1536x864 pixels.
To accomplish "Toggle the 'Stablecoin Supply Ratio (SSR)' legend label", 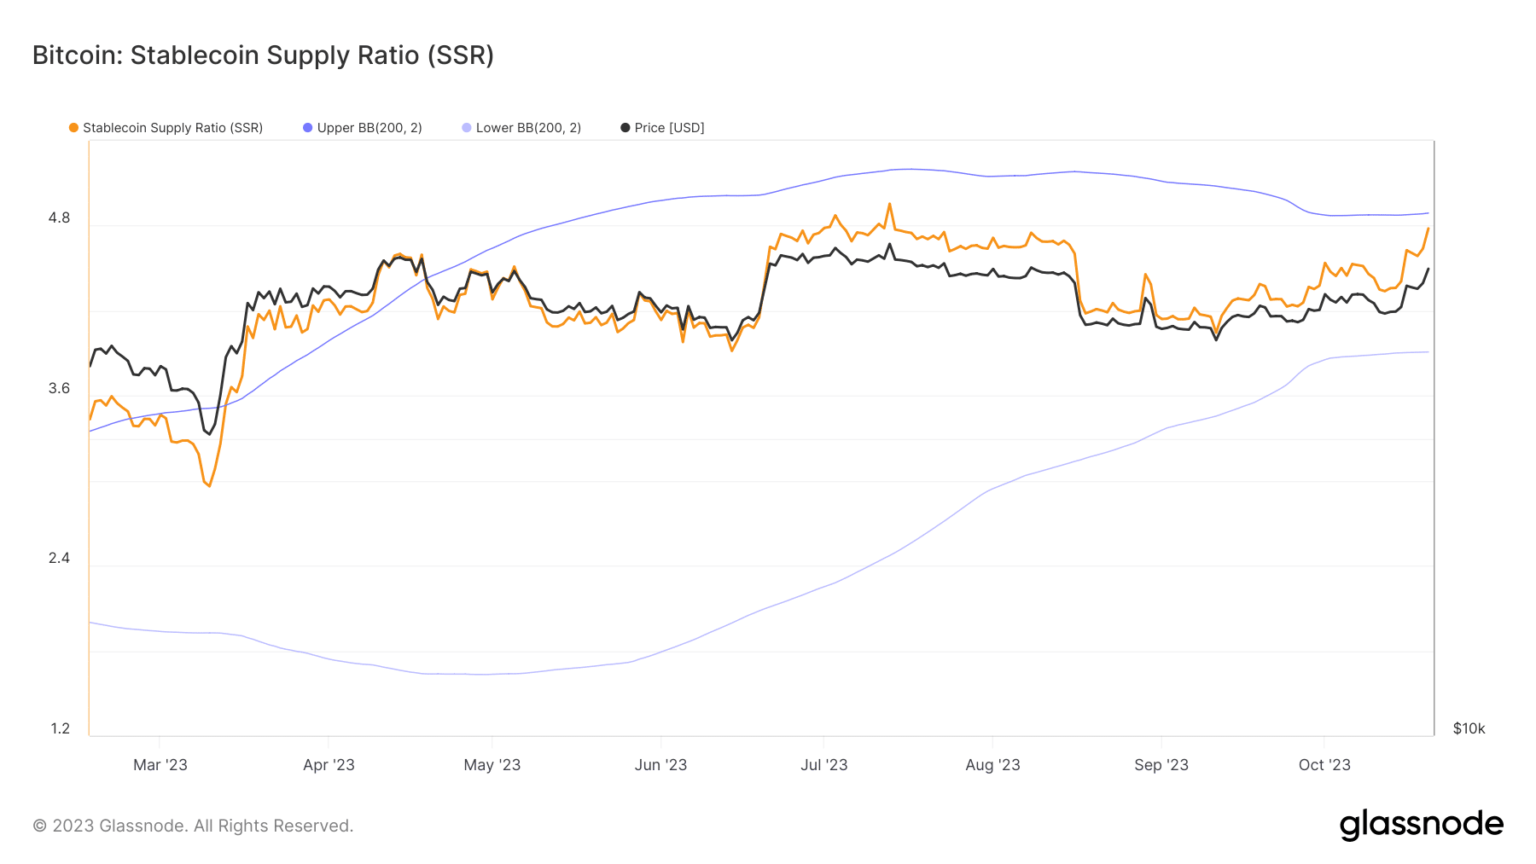I will 172,128.
